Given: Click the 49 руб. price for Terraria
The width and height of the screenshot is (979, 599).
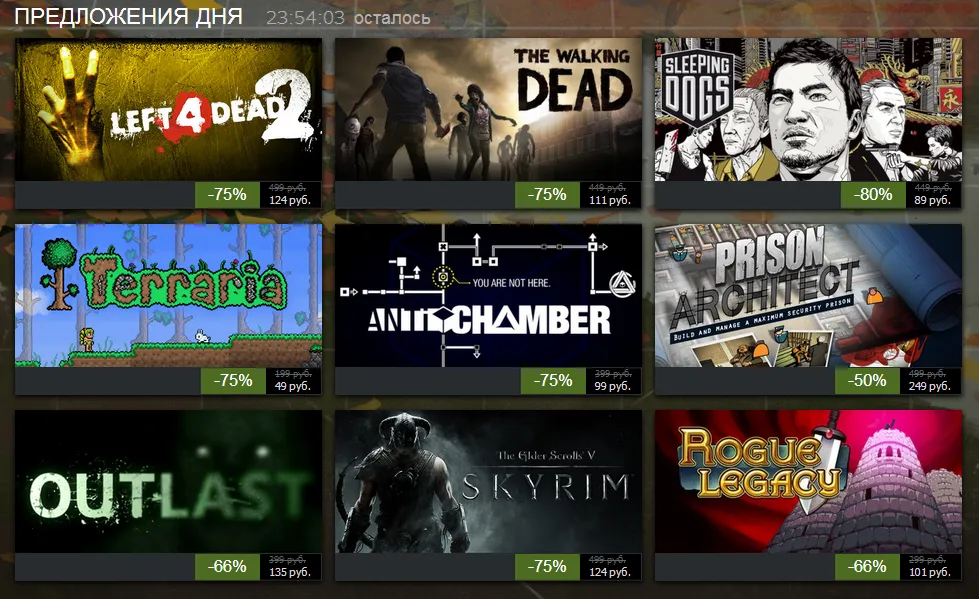Looking at the screenshot, I should [x=292, y=387].
